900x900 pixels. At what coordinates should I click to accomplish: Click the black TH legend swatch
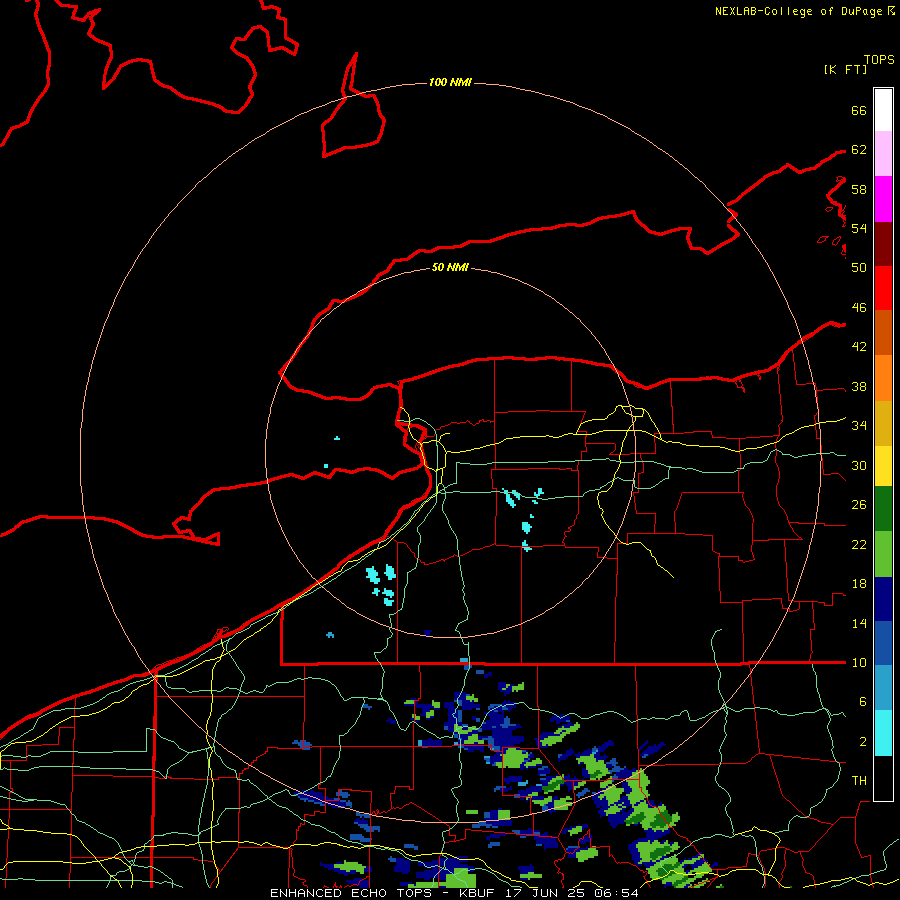pos(883,778)
